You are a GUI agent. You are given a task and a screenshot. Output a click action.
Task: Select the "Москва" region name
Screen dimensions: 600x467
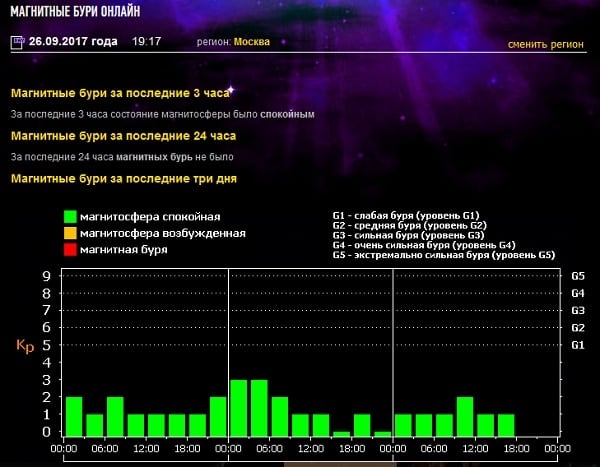tap(251, 42)
